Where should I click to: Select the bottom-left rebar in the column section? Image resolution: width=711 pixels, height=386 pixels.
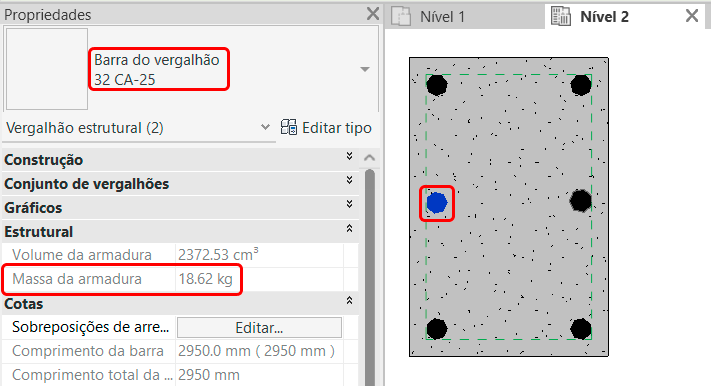[437, 329]
